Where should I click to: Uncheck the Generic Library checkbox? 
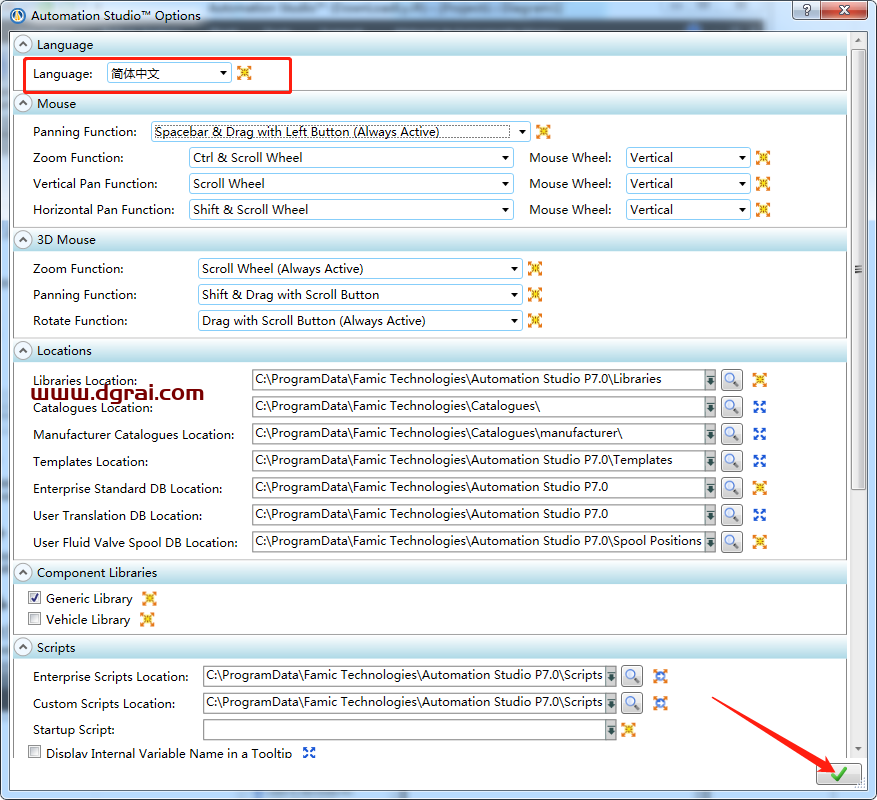coord(34,598)
